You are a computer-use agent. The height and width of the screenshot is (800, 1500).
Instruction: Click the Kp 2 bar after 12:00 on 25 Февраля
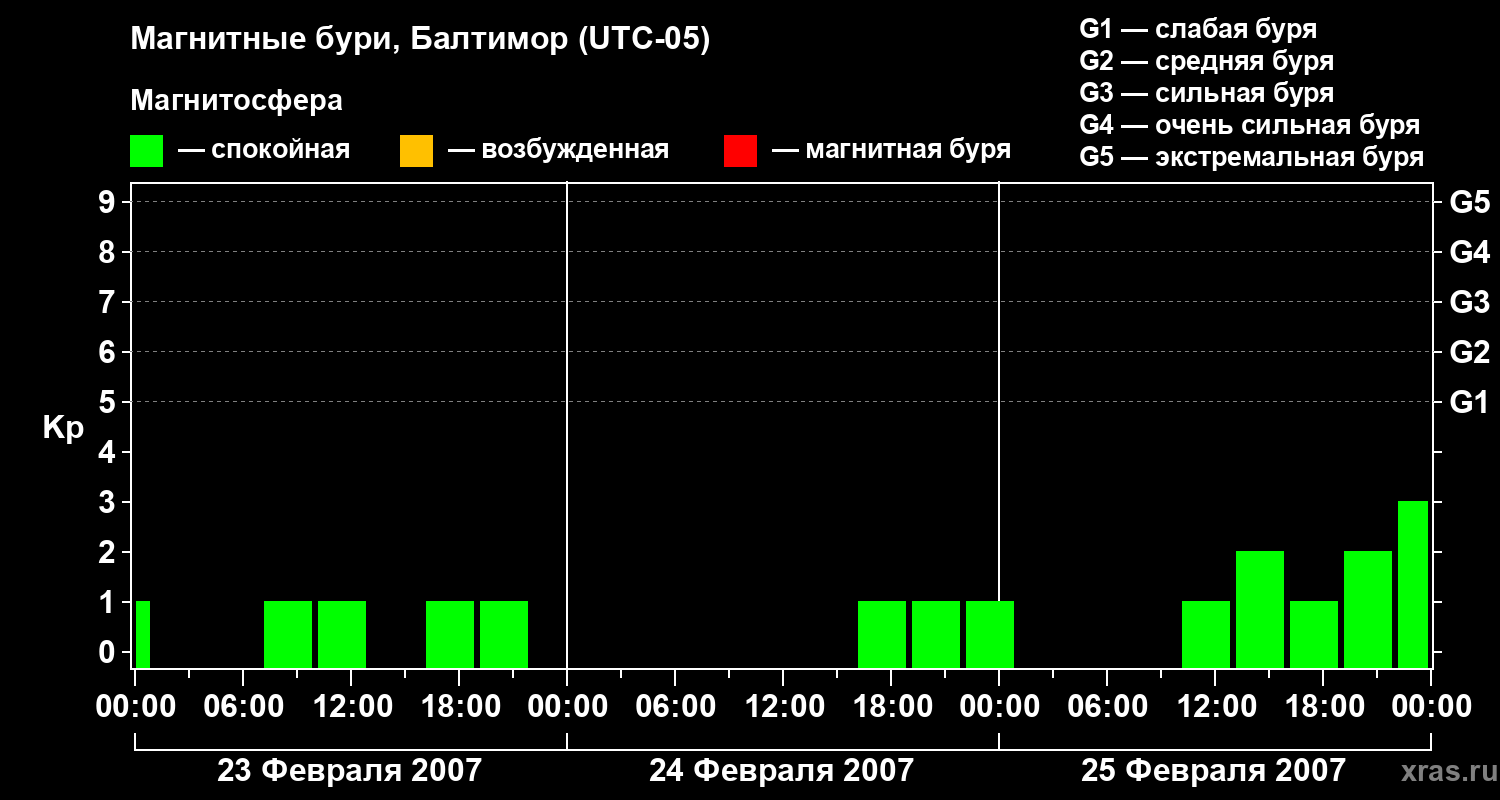[1260, 609]
